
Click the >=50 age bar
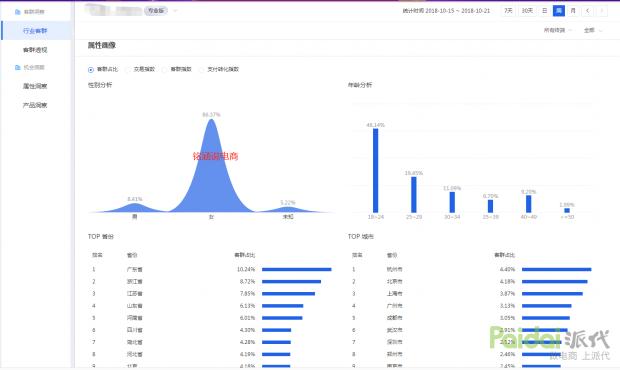(567, 210)
